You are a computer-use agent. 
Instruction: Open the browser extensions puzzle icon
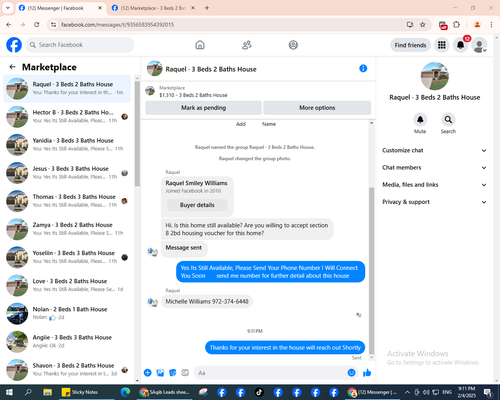457,24
